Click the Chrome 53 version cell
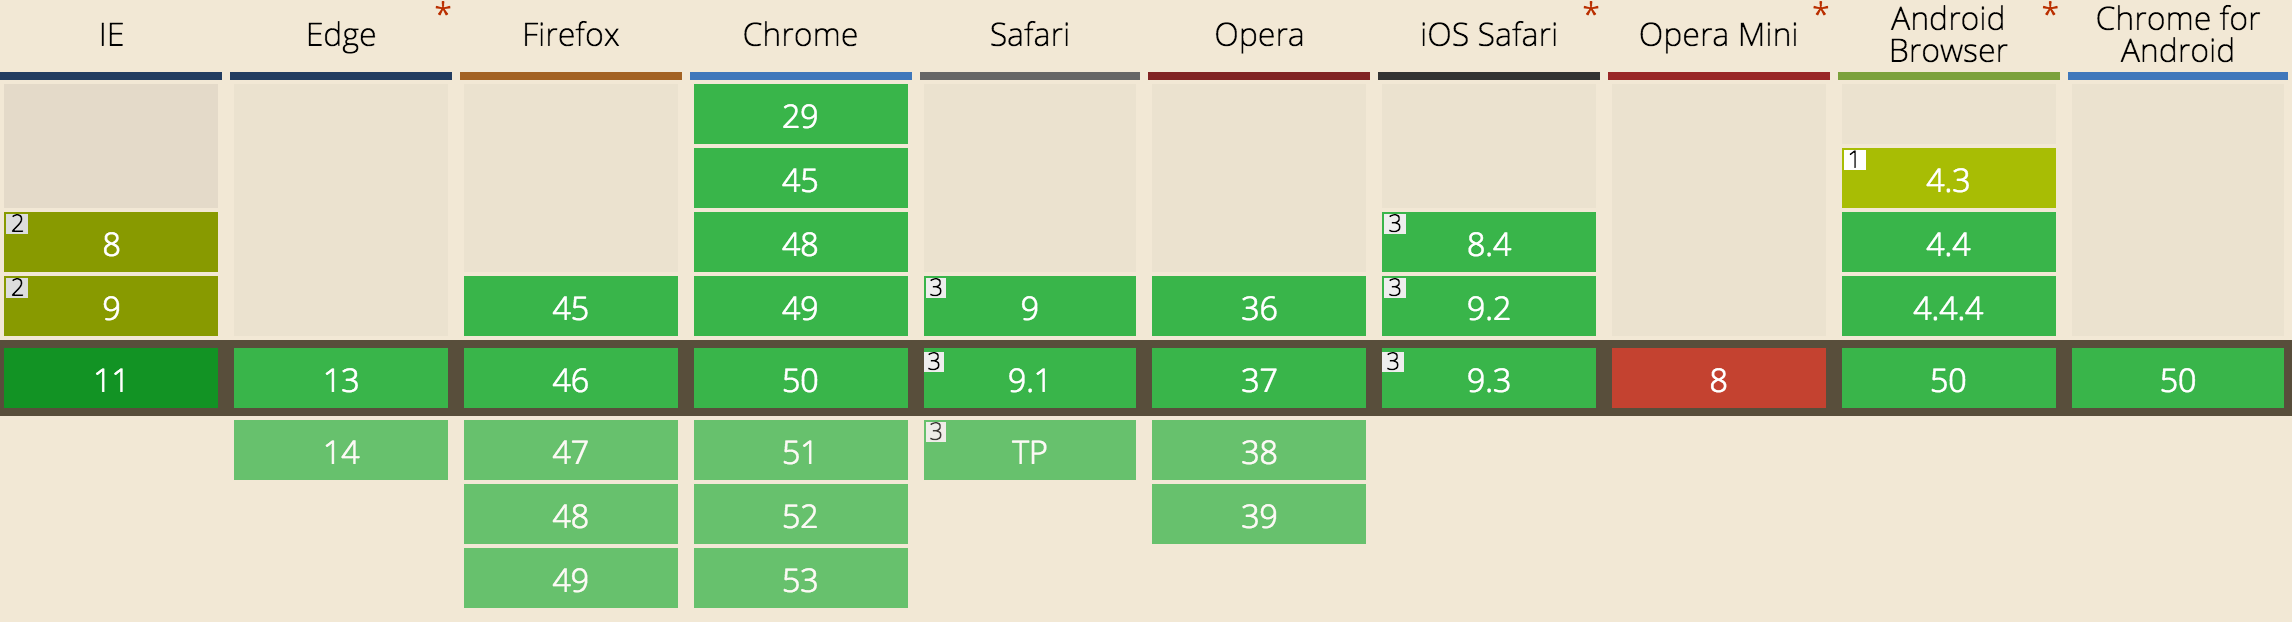 coord(800,579)
